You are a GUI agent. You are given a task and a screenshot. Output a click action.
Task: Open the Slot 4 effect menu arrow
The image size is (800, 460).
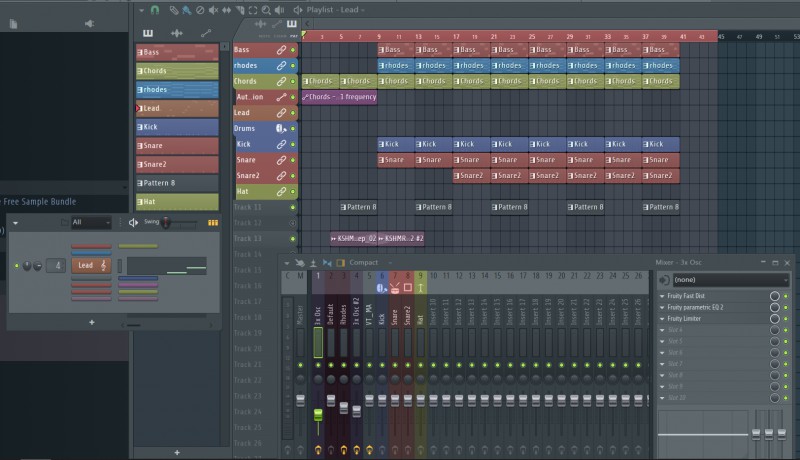[662, 330]
